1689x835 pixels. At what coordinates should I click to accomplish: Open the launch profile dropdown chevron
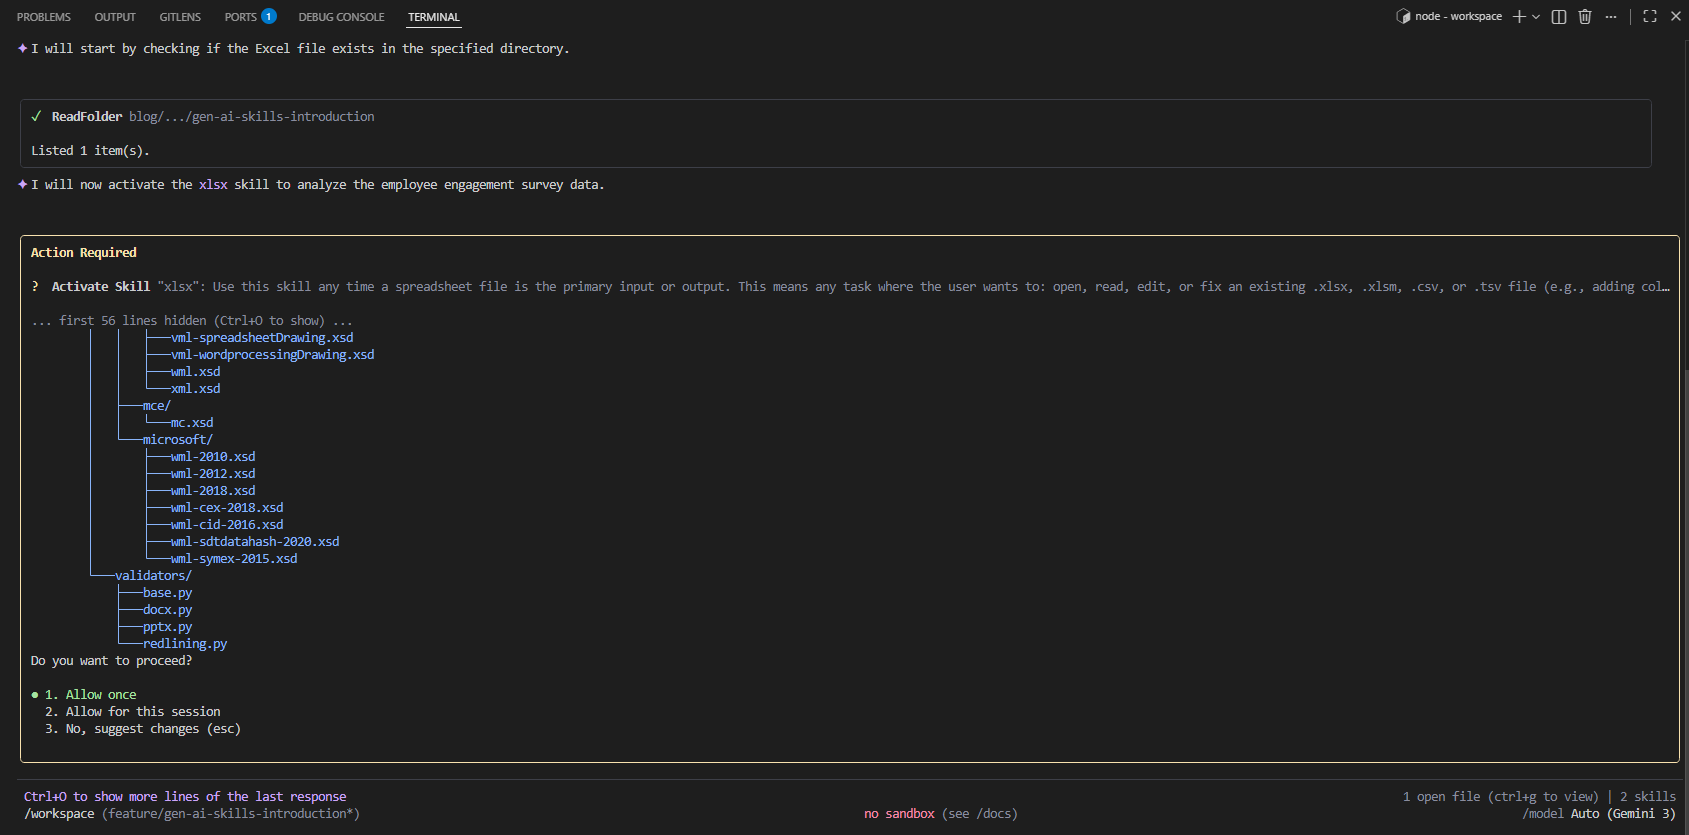pos(1536,16)
